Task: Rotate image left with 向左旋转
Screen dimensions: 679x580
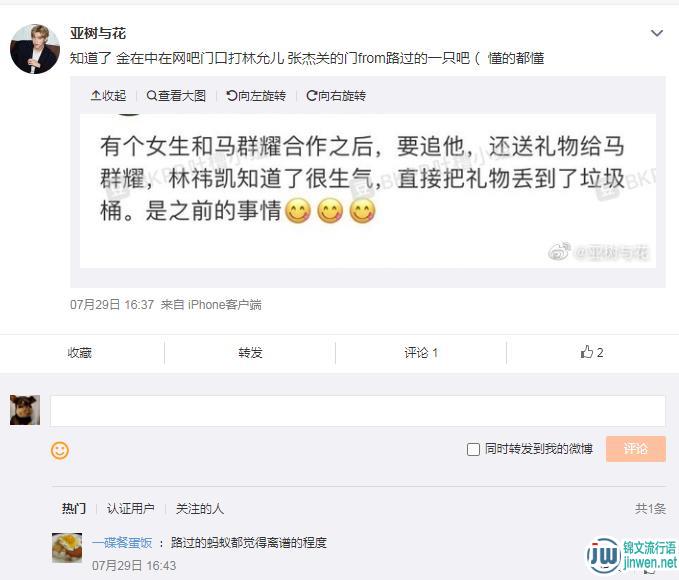Action: pyautogui.click(x=256, y=95)
